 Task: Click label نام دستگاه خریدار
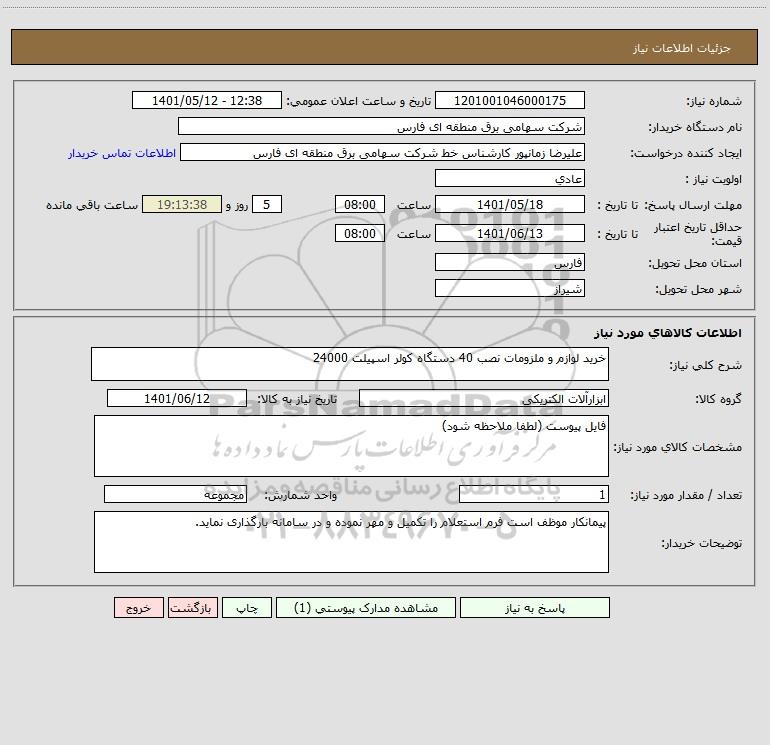pyautogui.click(x=695, y=127)
